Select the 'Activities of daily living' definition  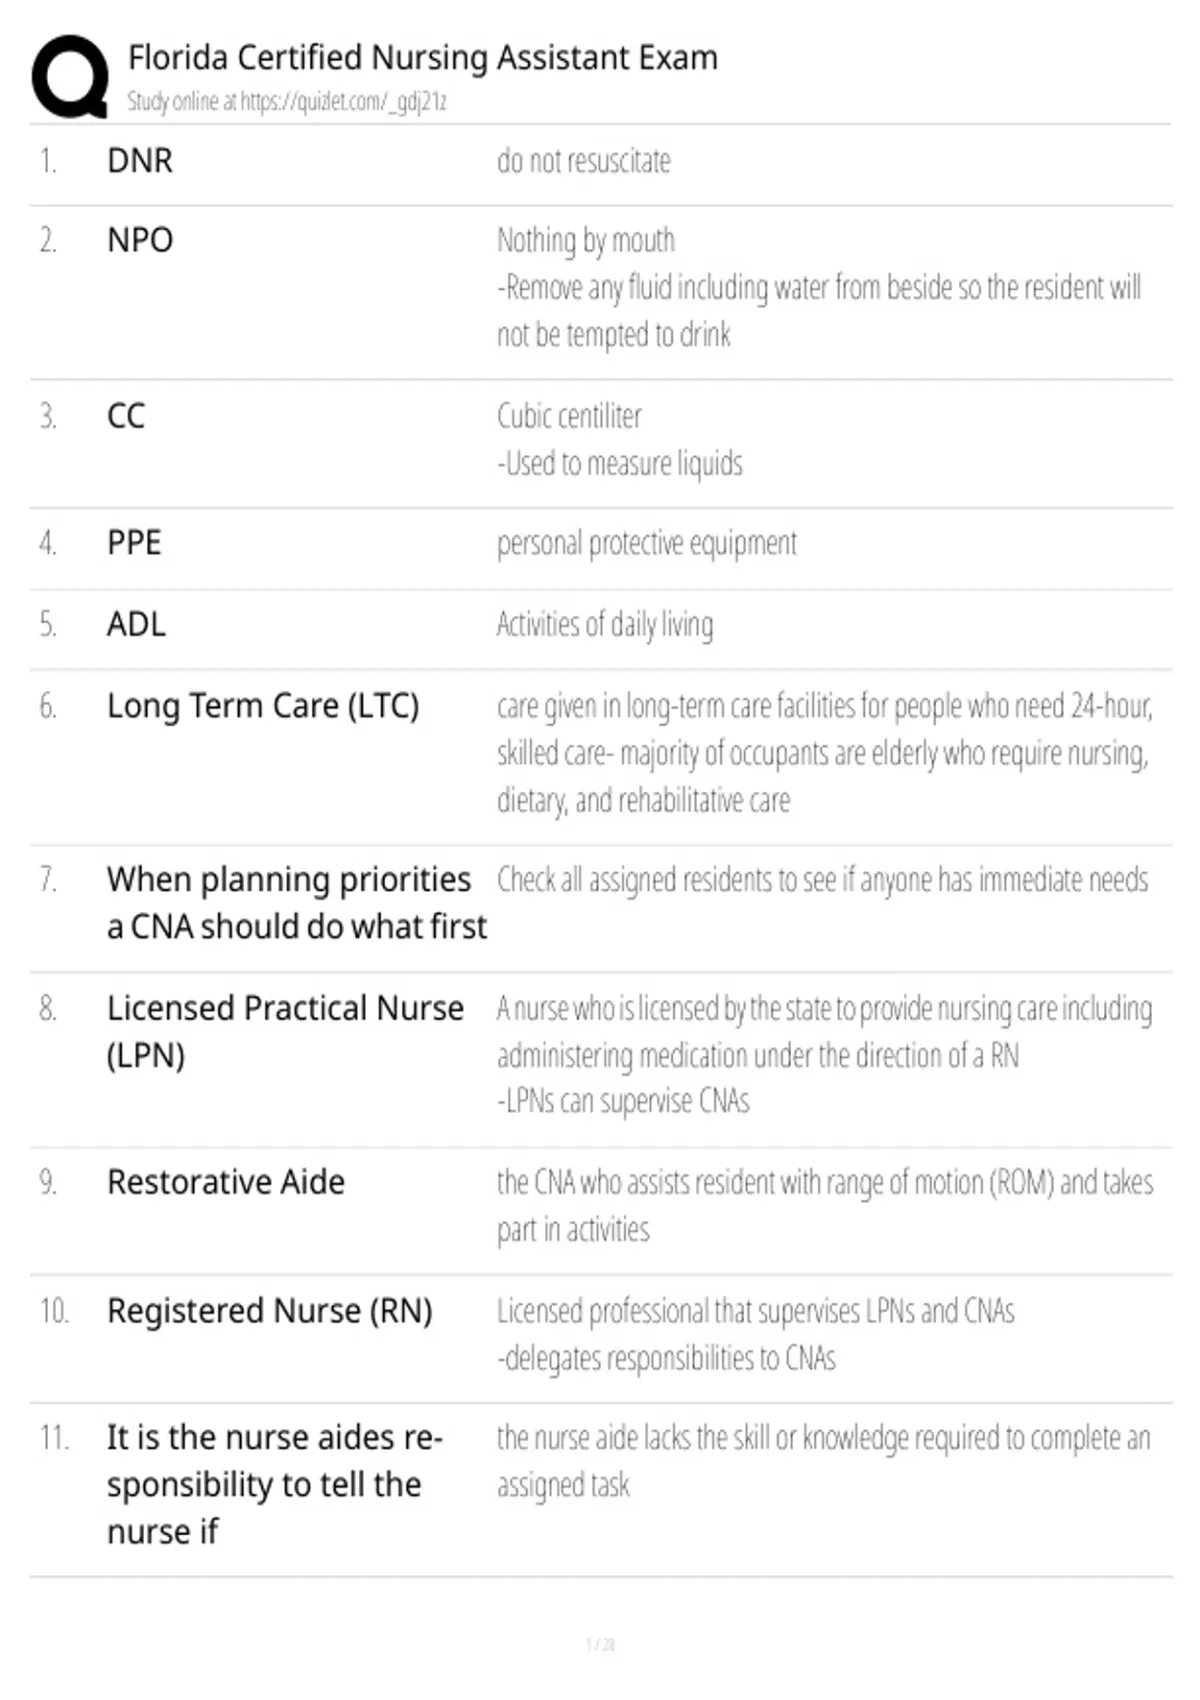pyautogui.click(x=605, y=625)
